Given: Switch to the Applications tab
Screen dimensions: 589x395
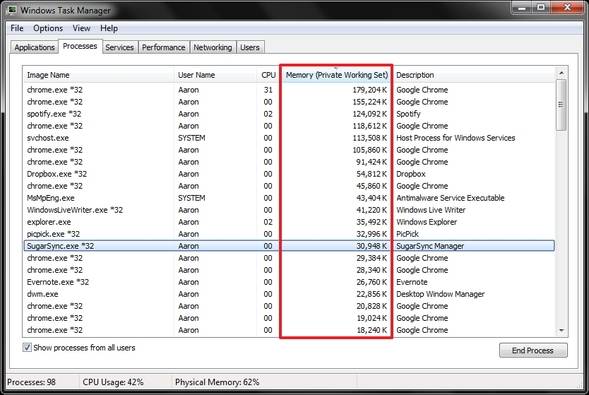Looking at the screenshot, I should pyautogui.click(x=34, y=47).
